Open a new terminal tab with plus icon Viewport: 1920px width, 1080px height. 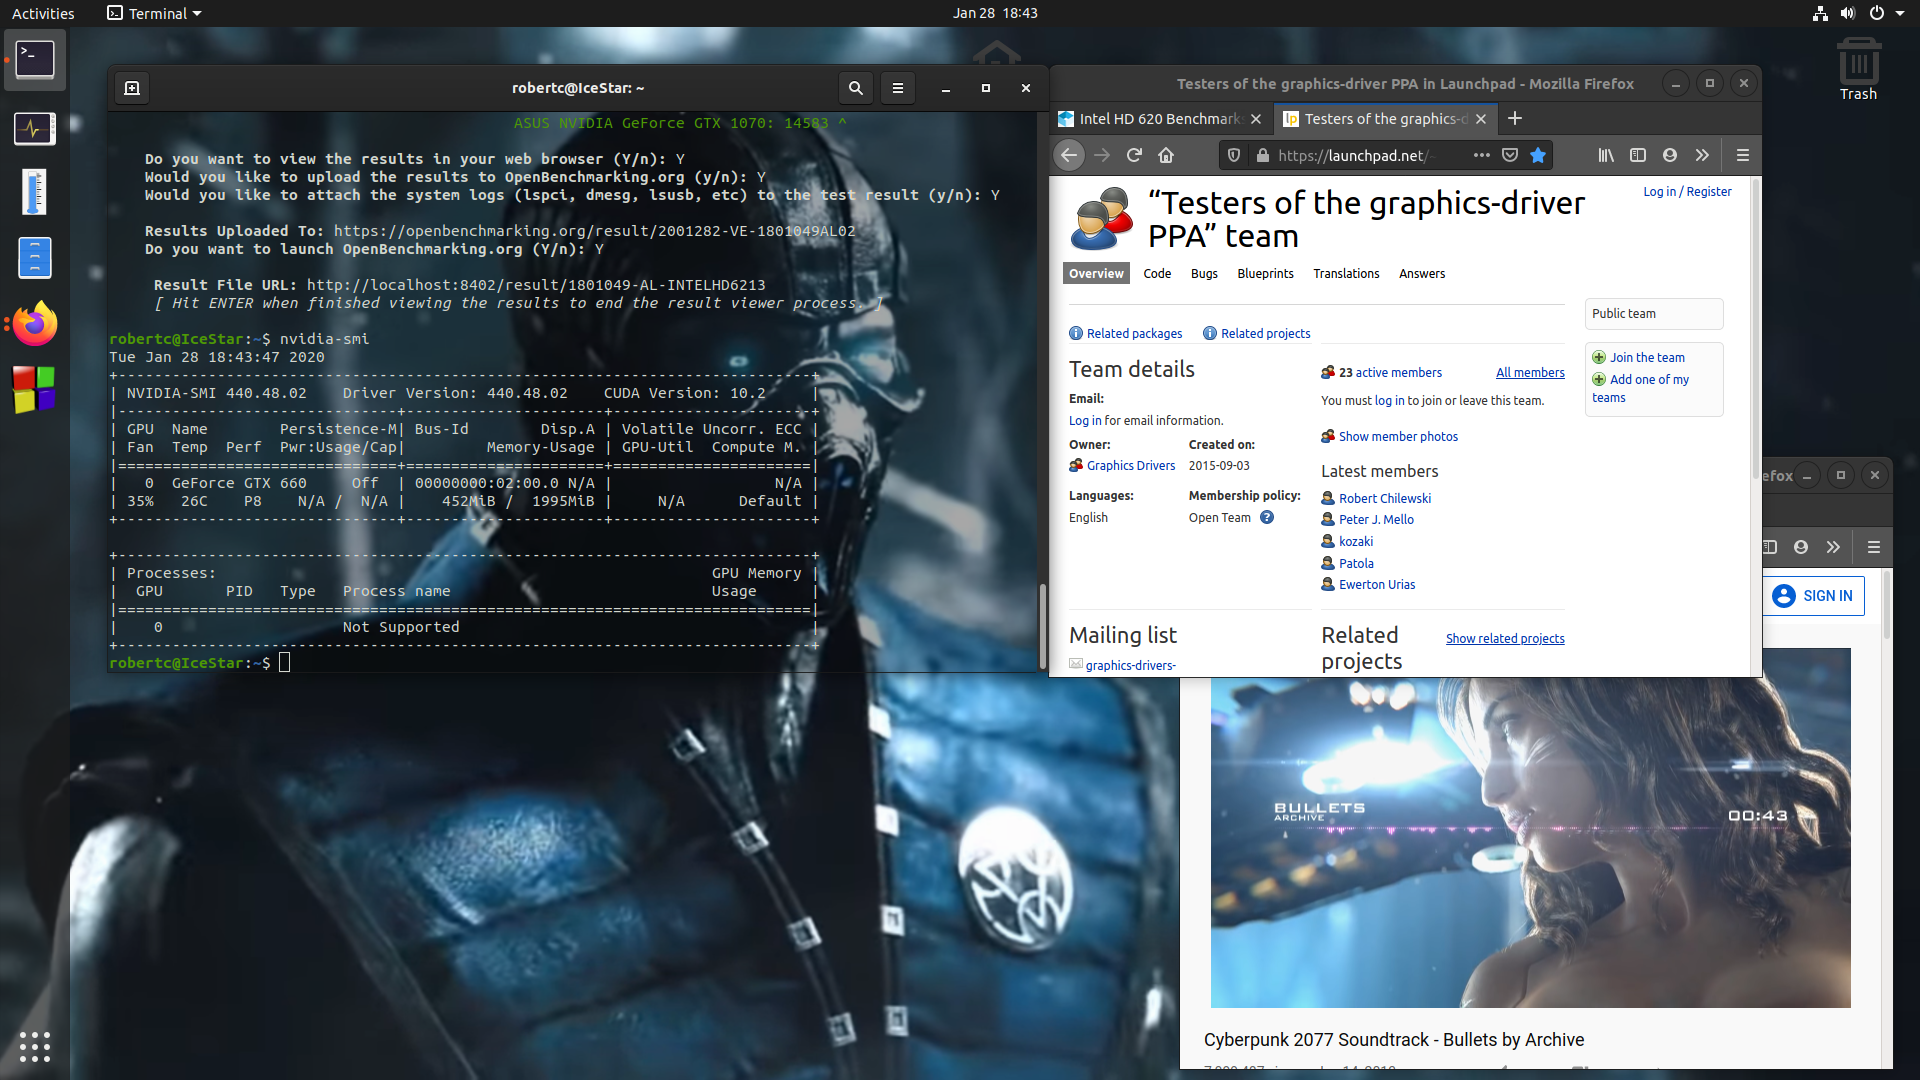132,88
